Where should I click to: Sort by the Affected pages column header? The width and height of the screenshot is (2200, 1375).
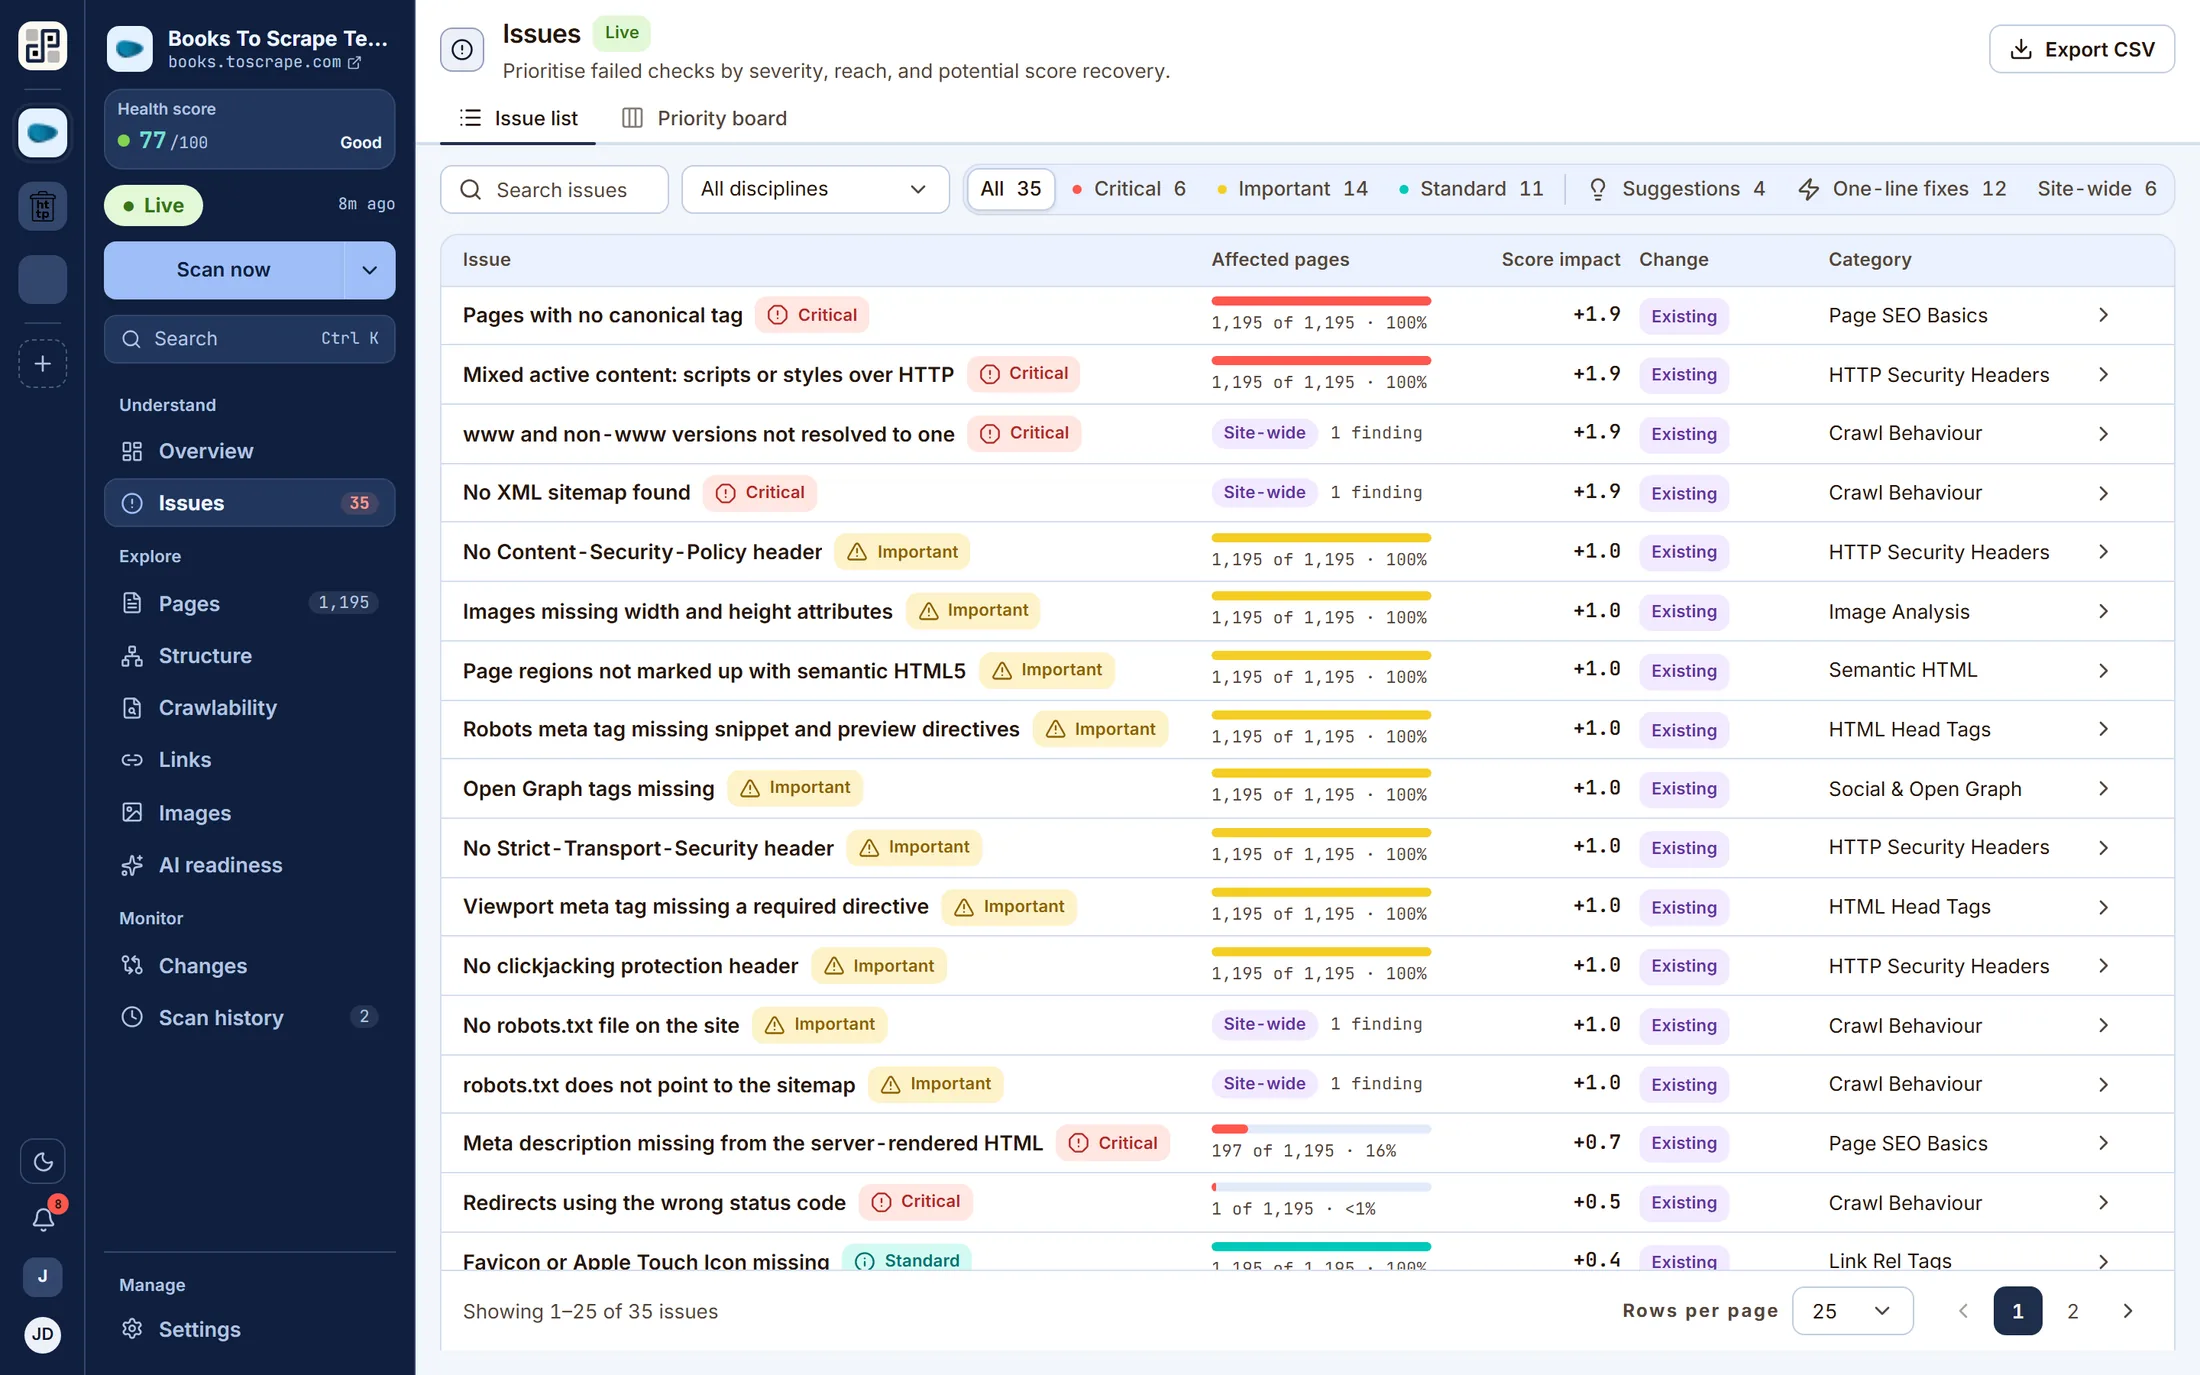tap(1280, 260)
